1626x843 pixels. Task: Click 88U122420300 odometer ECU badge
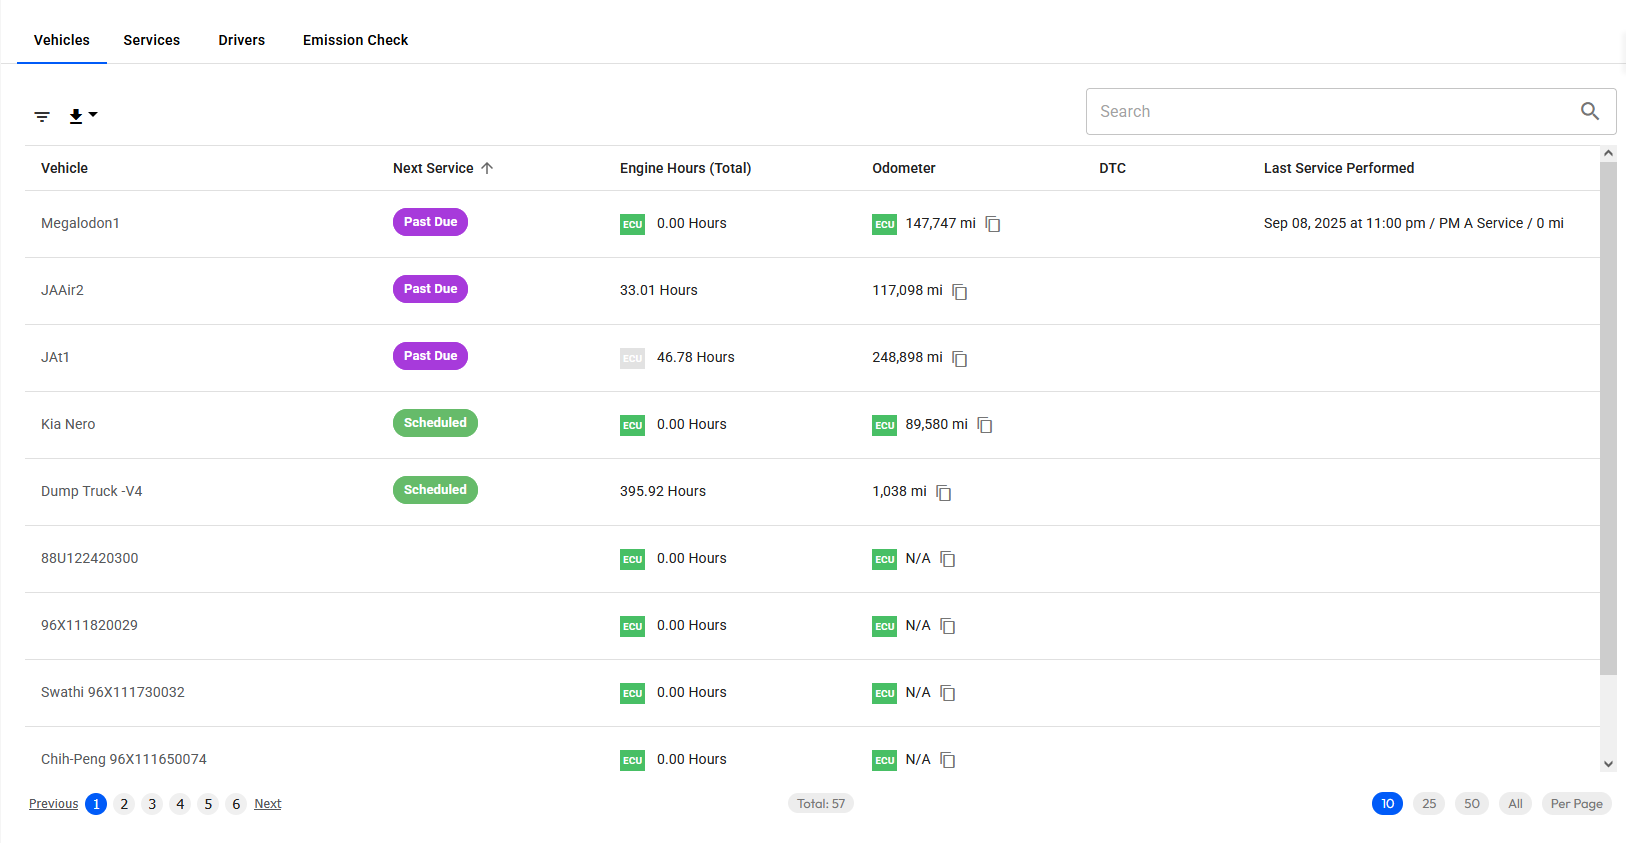pyautogui.click(x=884, y=559)
